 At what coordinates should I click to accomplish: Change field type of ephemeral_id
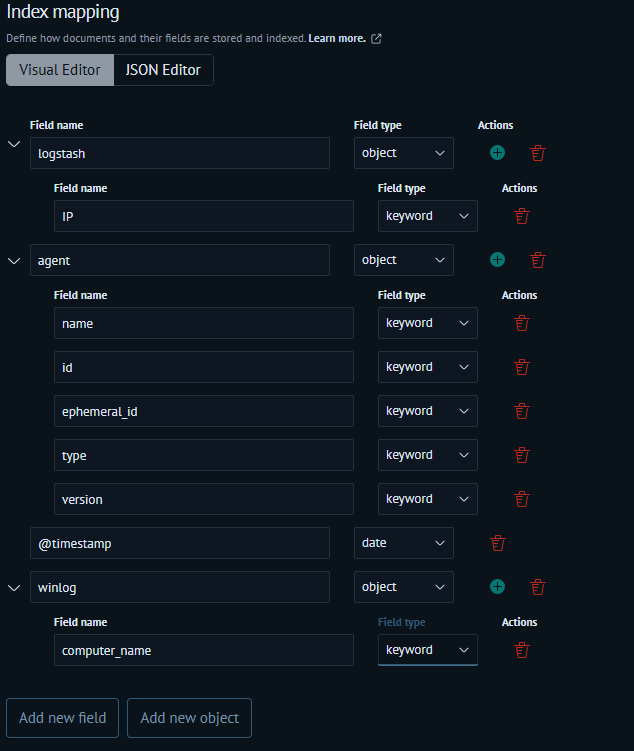pos(428,411)
